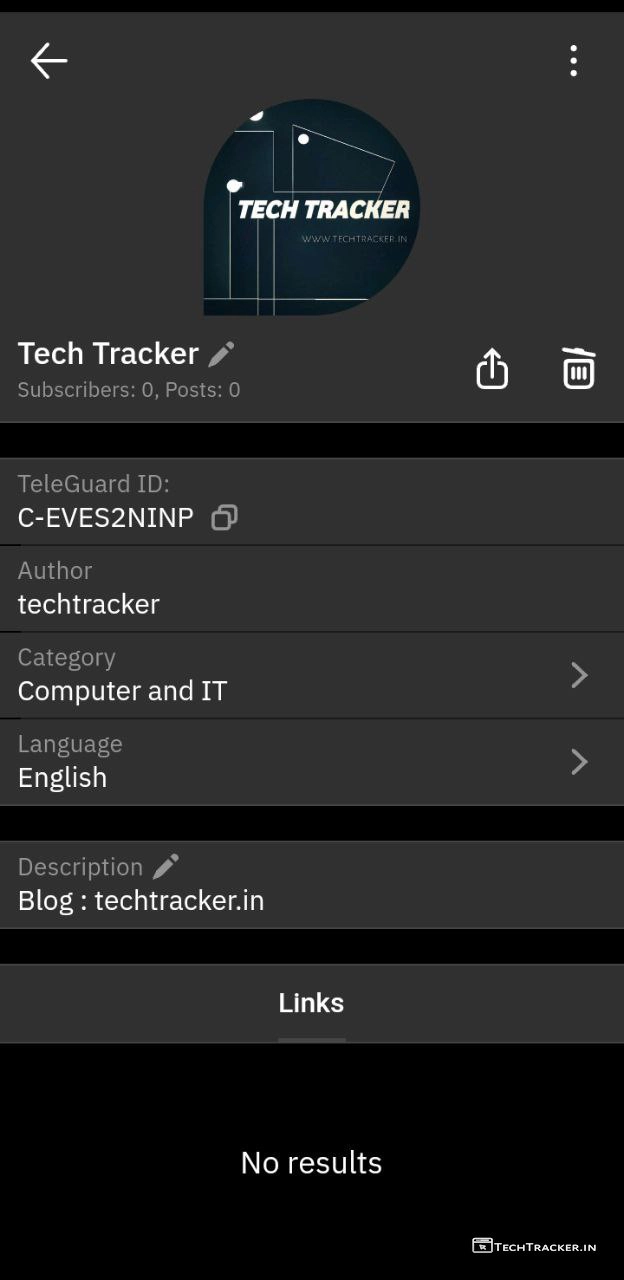The height and width of the screenshot is (1280, 624).
Task: Tap the TechTracker.in watermark logo
Action: pyautogui.click(x=534, y=1246)
